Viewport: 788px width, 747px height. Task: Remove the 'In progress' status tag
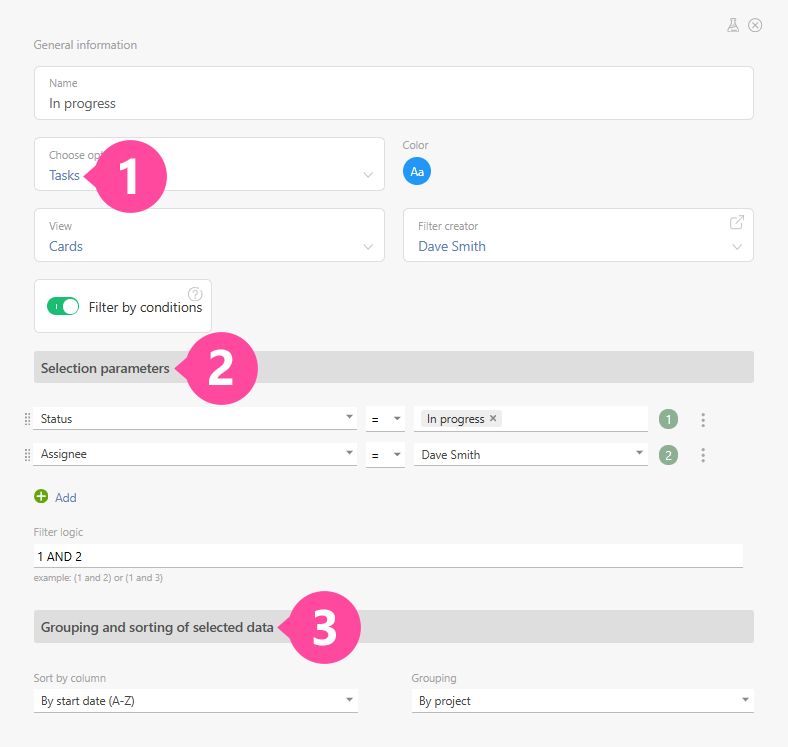tap(493, 419)
